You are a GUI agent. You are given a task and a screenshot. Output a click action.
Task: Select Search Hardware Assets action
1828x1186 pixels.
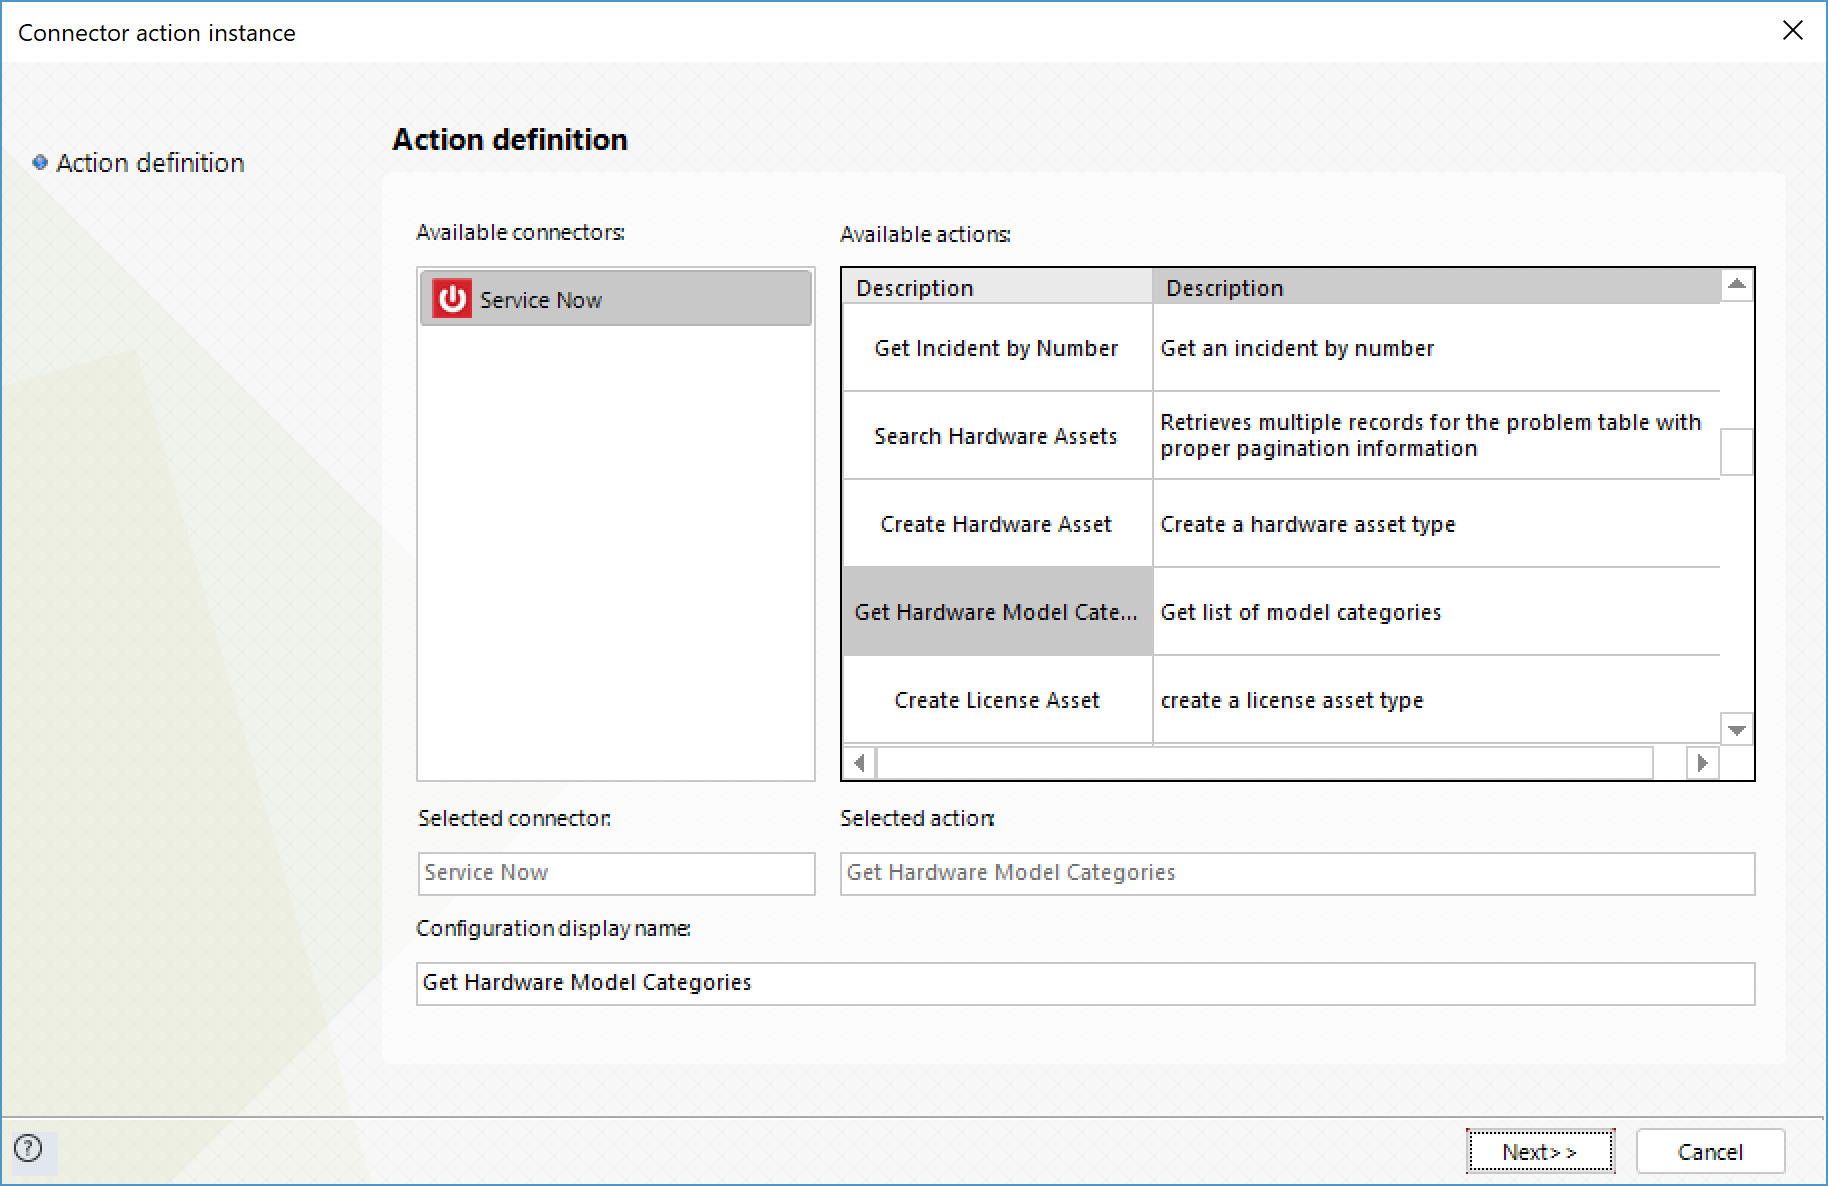pos(997,436)
